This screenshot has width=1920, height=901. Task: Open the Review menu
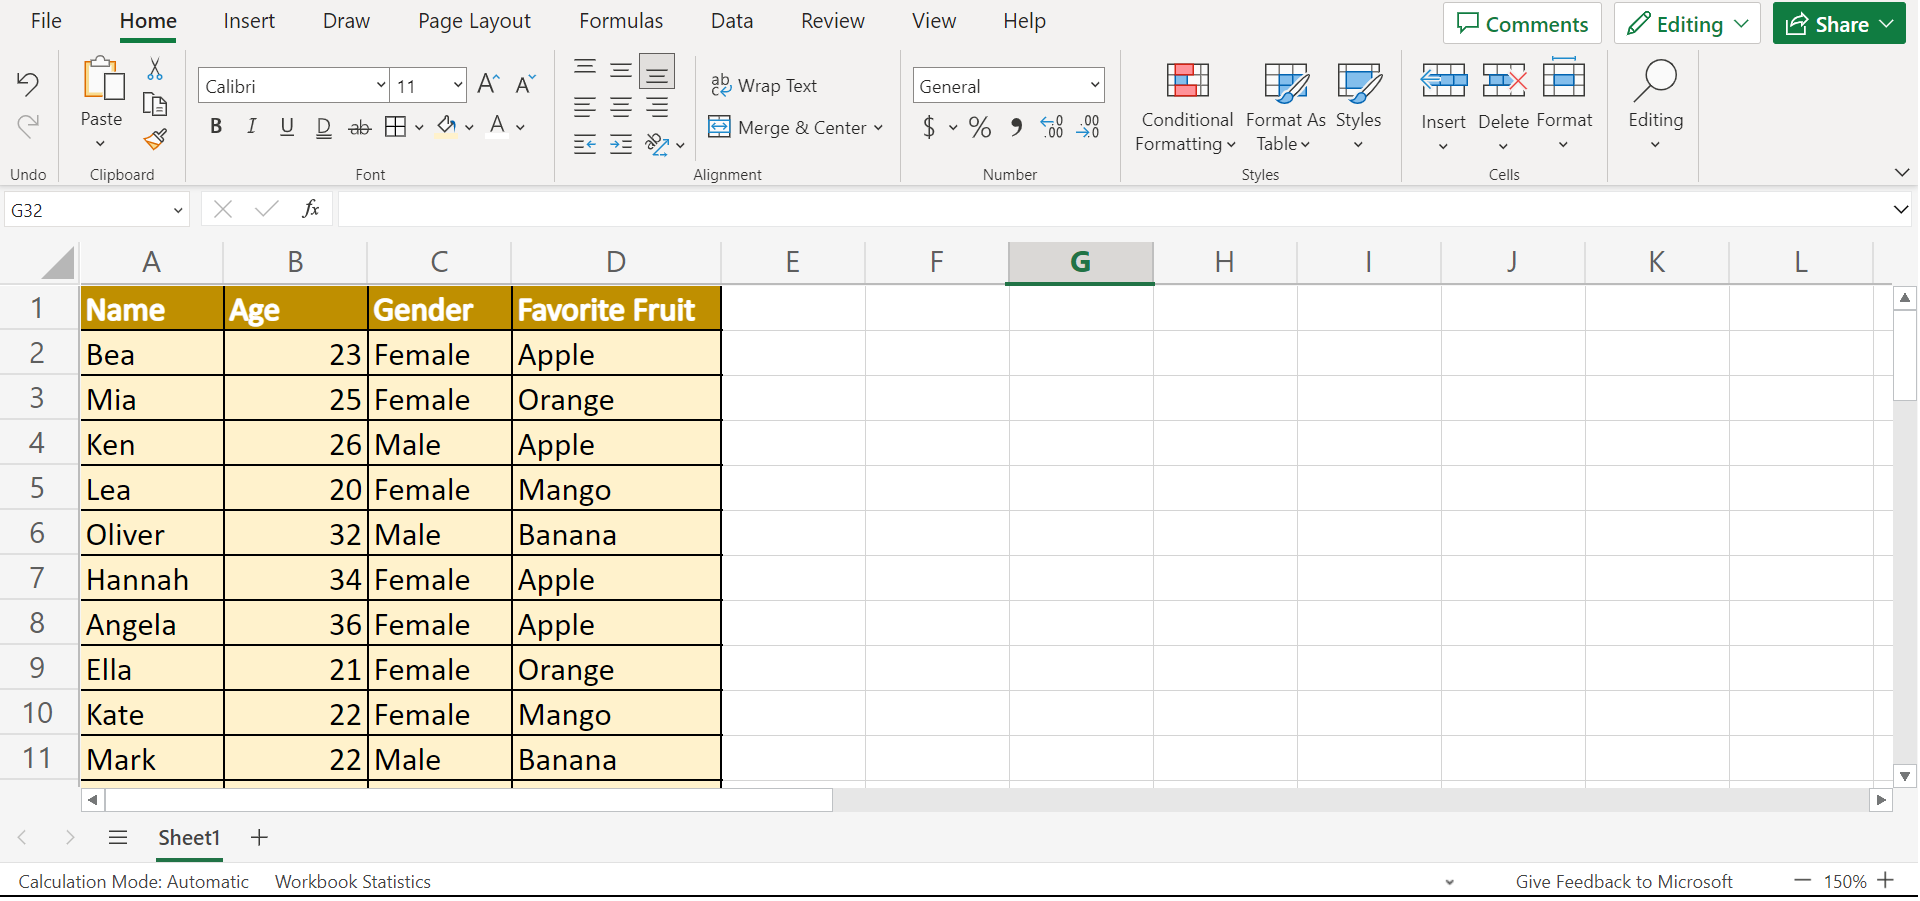point(832,20)
